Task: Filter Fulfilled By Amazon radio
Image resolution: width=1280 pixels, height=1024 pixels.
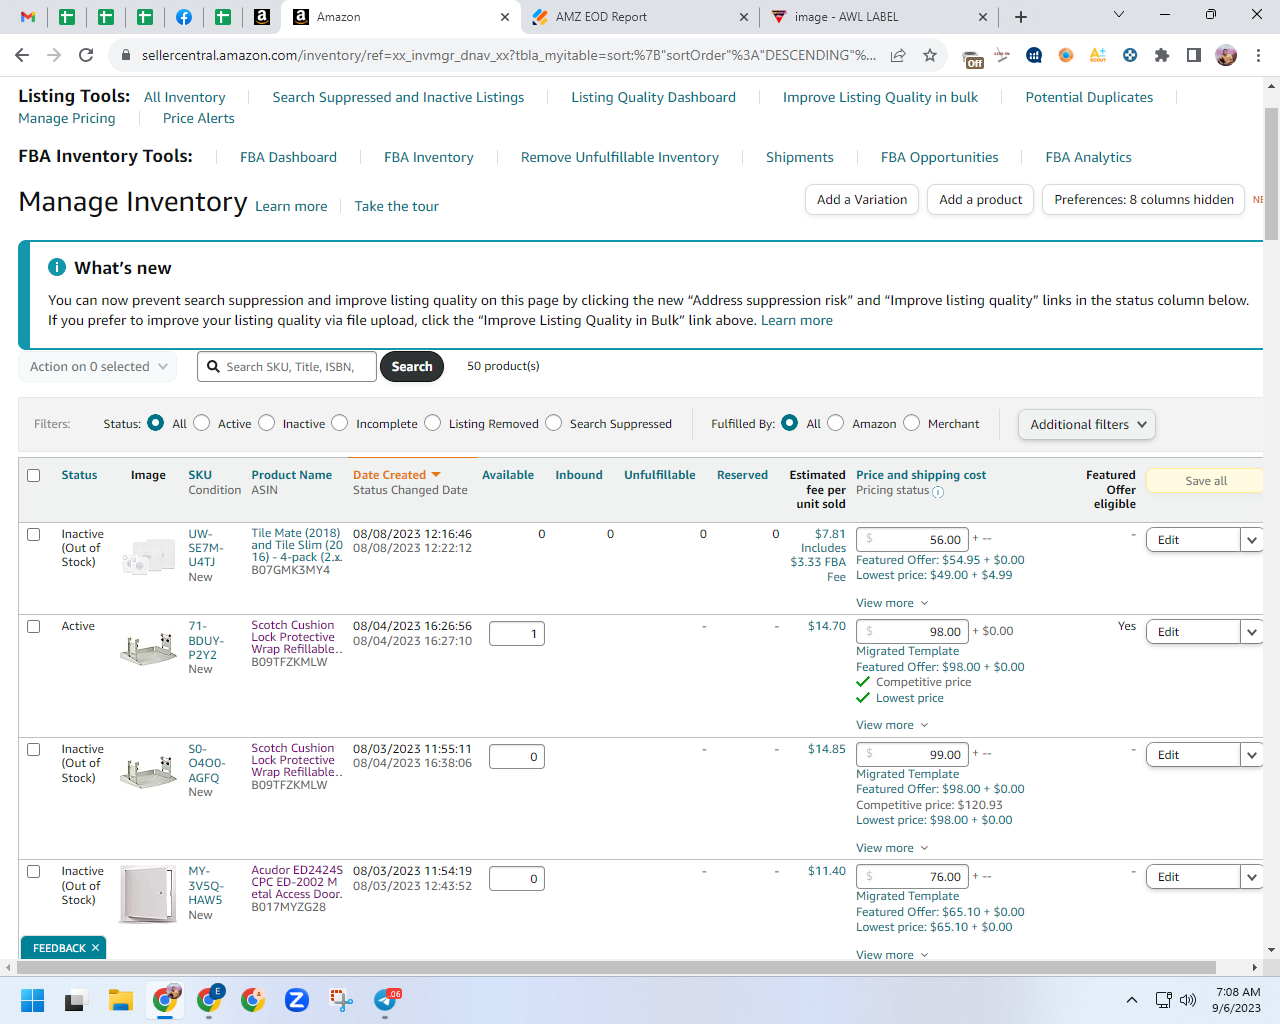Action: point(836,423)
